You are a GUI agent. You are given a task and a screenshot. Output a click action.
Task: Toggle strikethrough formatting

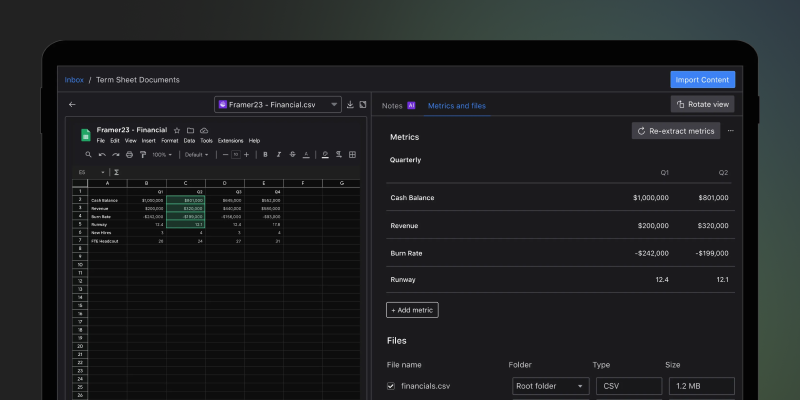(x=292, y=155)
